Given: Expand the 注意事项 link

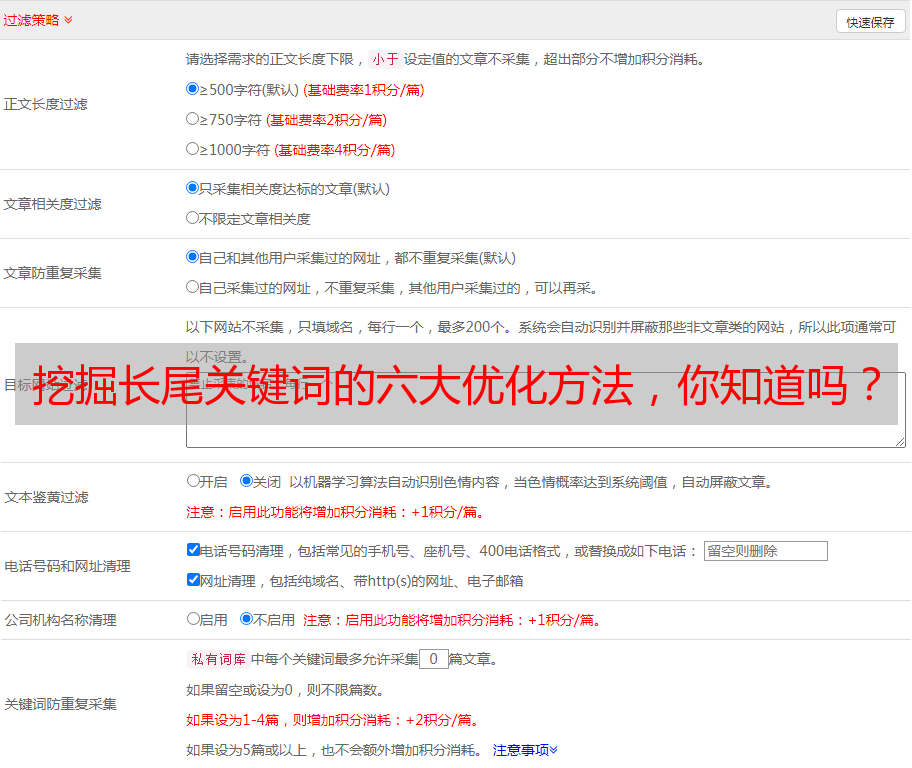Looking at the screenshot, I should pyautogui.click(x=525, y=750).
